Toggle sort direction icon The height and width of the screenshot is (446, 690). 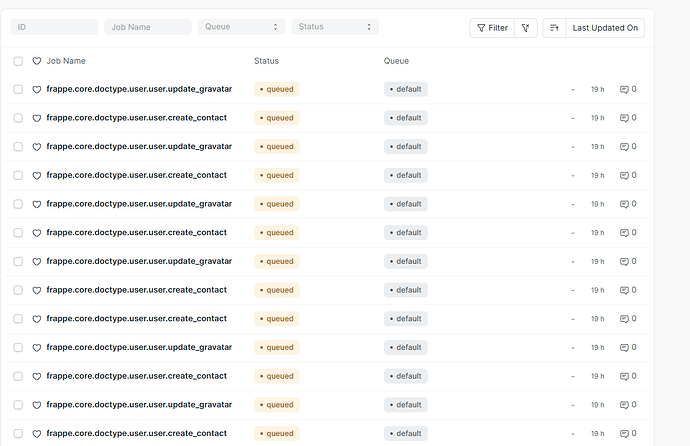click(x=554, y=28)
